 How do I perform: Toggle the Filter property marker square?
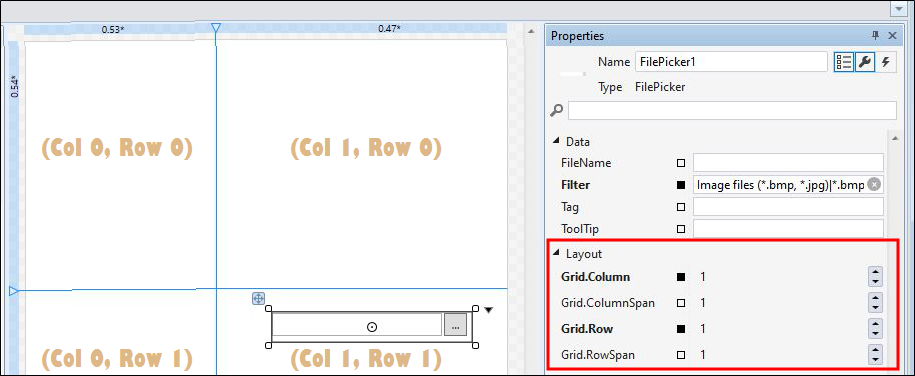[x=680, y=185]
